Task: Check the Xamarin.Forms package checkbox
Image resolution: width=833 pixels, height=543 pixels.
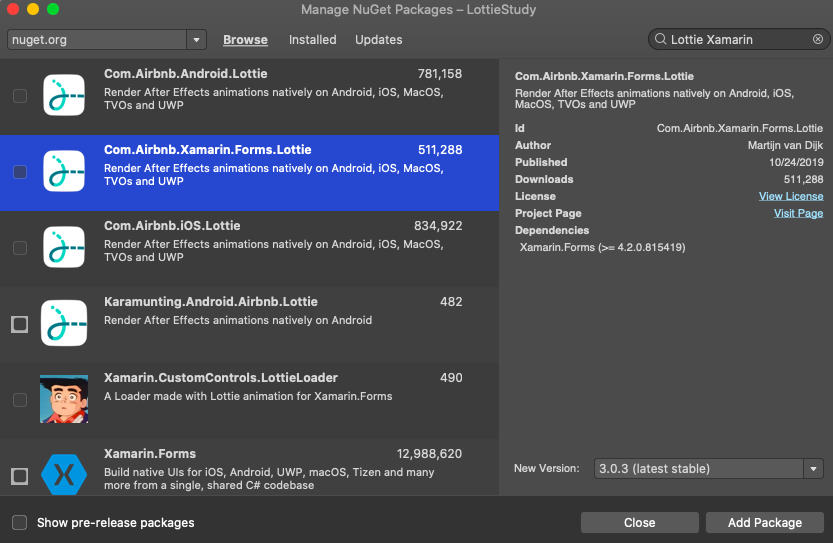Action: (20, 476)
